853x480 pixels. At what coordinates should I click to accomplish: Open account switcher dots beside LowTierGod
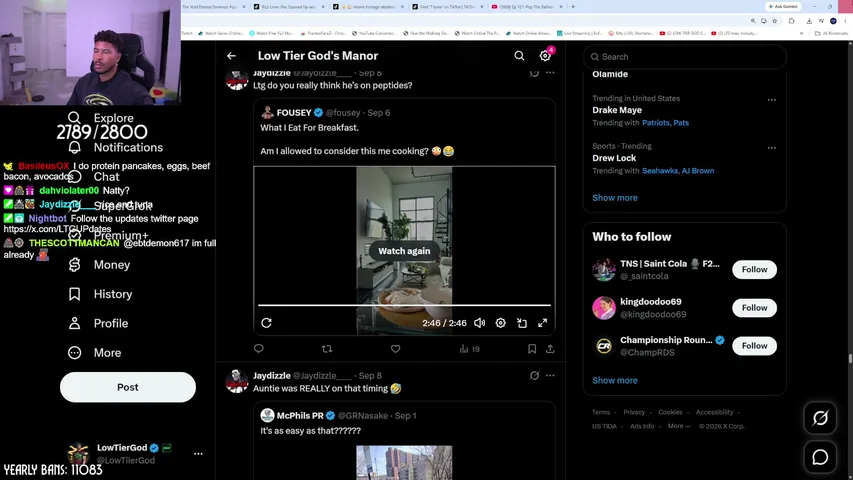coord(198,453)
